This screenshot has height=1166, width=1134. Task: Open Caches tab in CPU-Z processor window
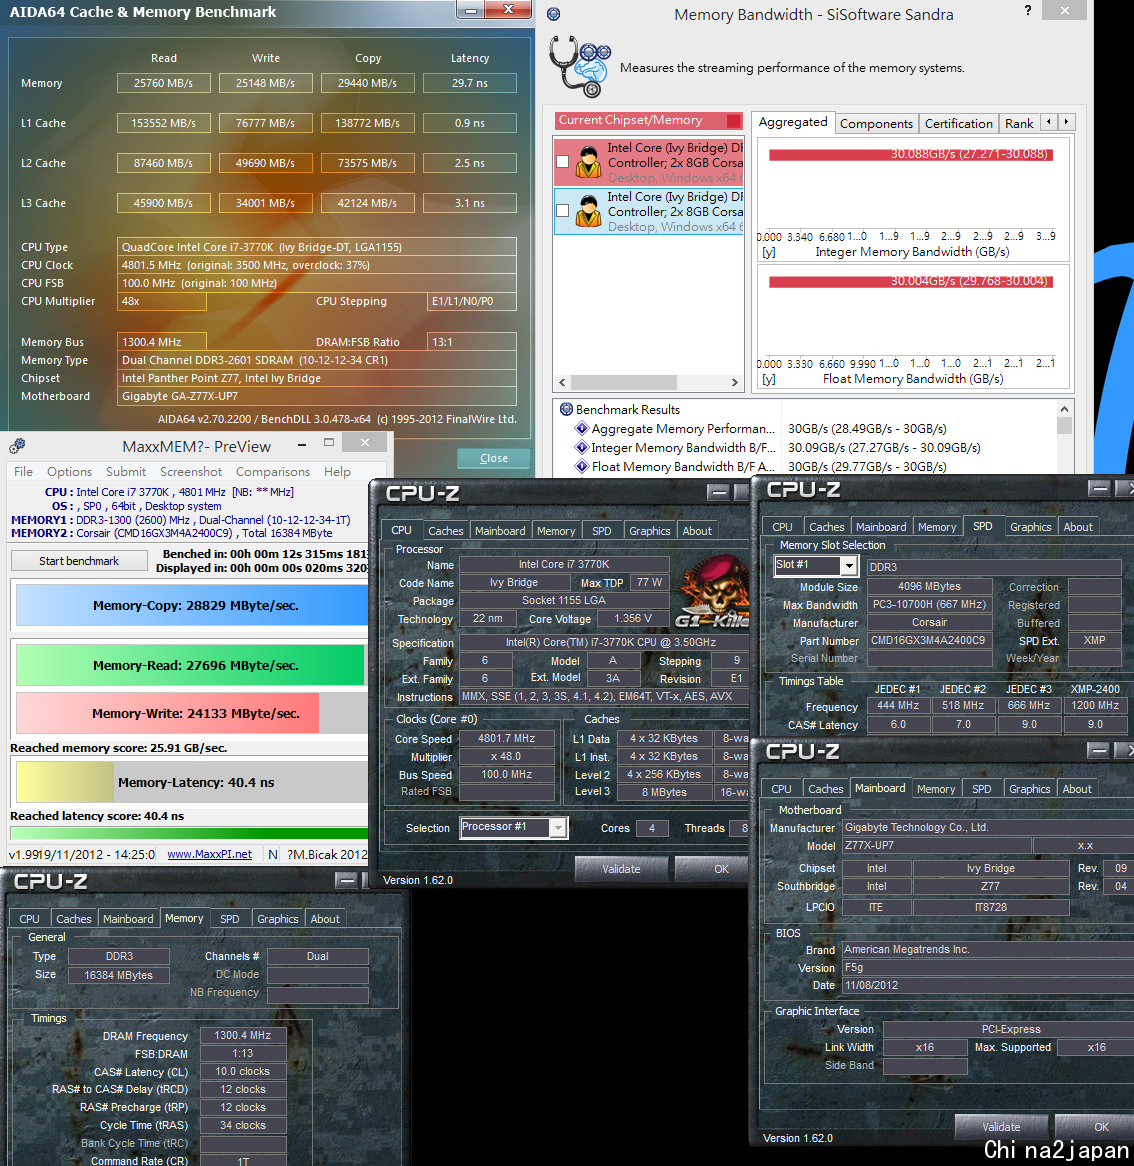coord(445,531)
